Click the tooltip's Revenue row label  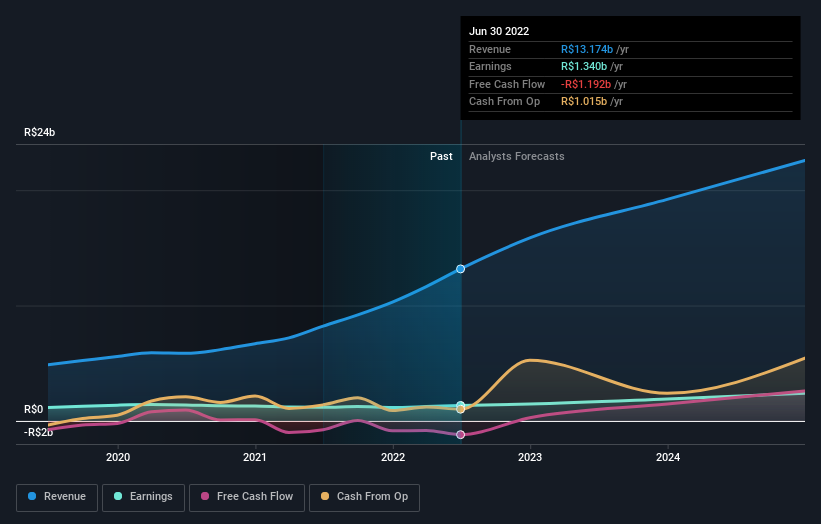coord(490,49)
